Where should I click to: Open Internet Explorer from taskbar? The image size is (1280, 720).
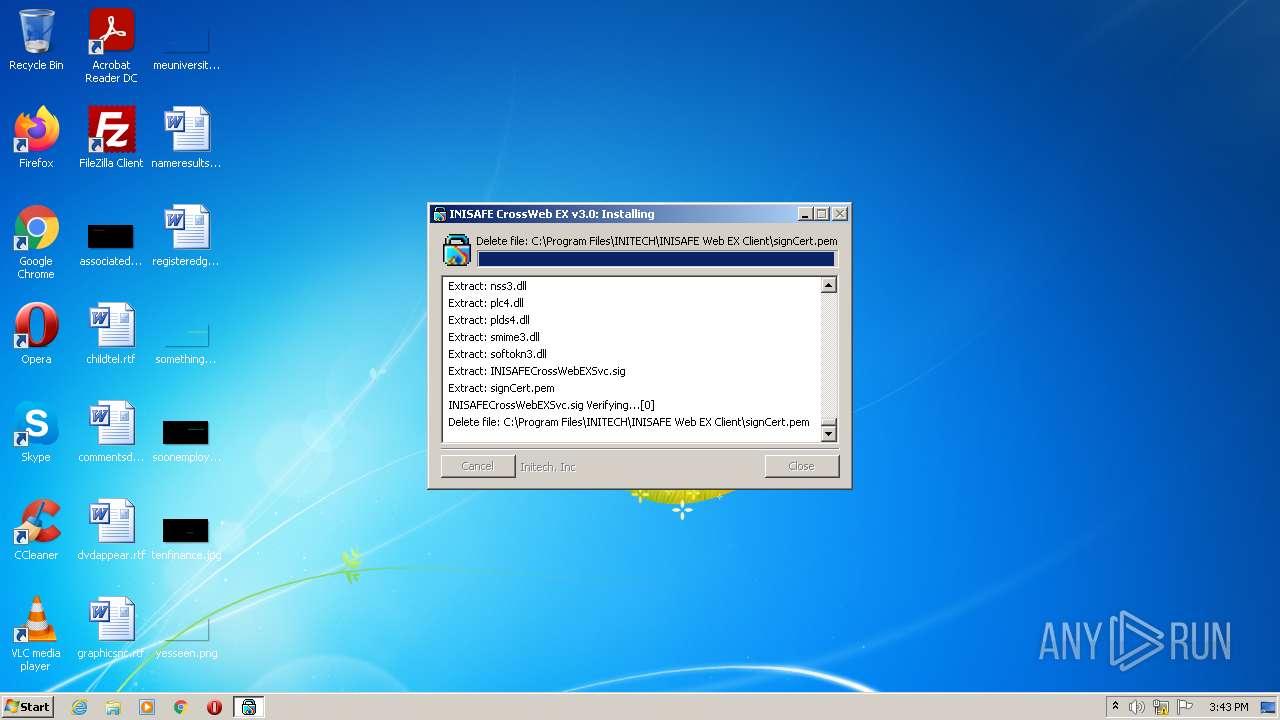79,707
